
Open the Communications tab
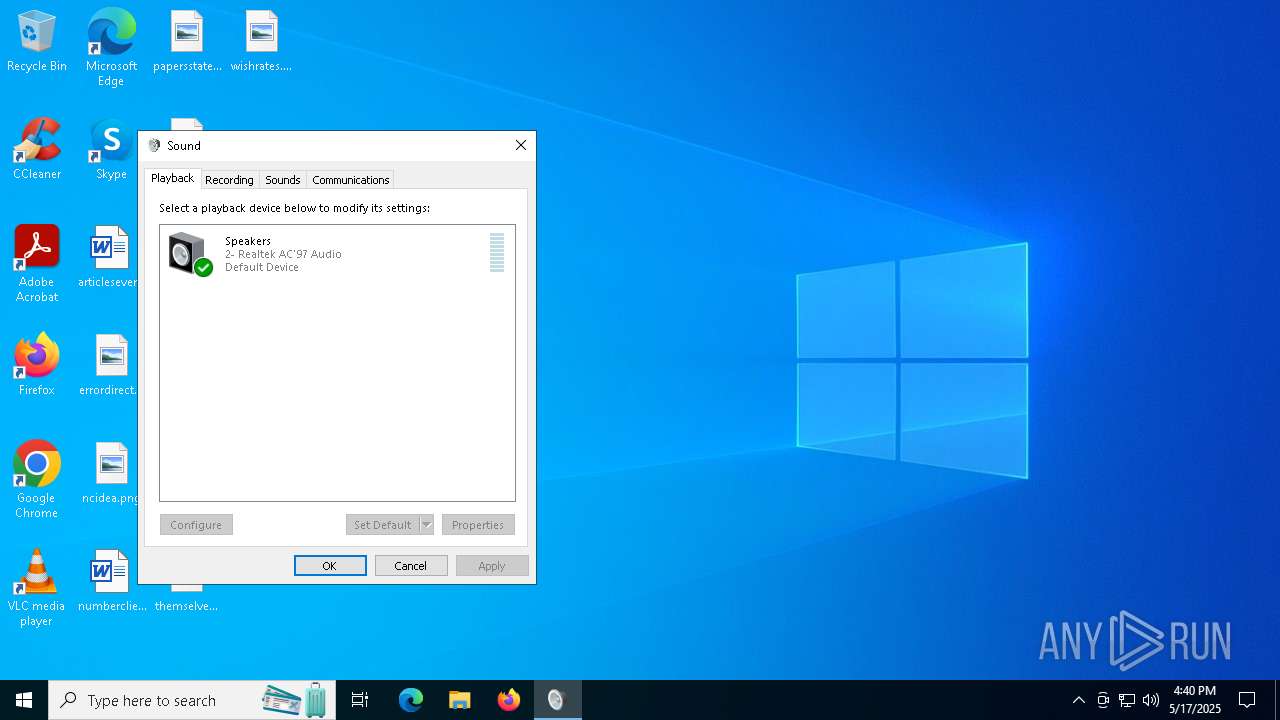coord(350,180)
